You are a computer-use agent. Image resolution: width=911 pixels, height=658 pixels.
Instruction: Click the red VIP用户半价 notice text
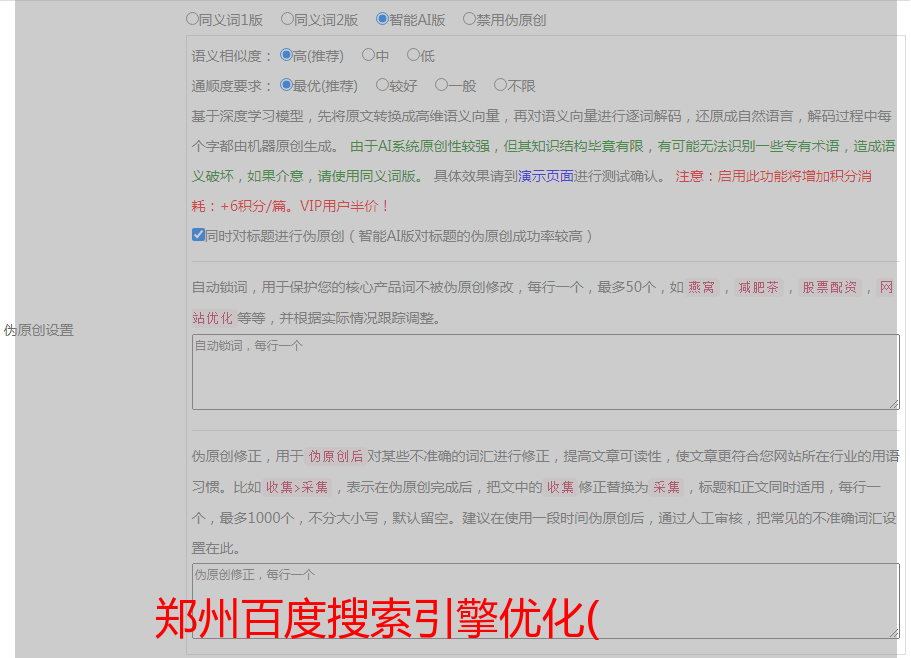coord(344,206)
